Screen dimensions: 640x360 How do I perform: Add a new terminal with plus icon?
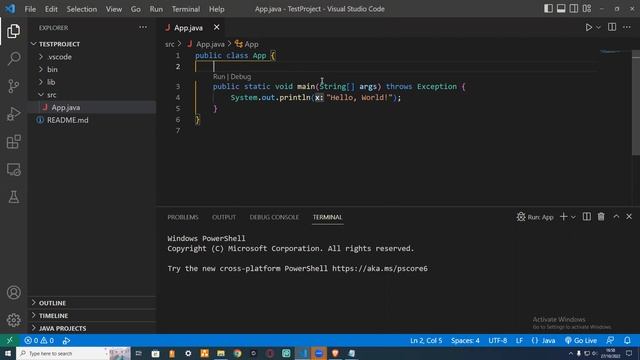[x=564, y=217]
